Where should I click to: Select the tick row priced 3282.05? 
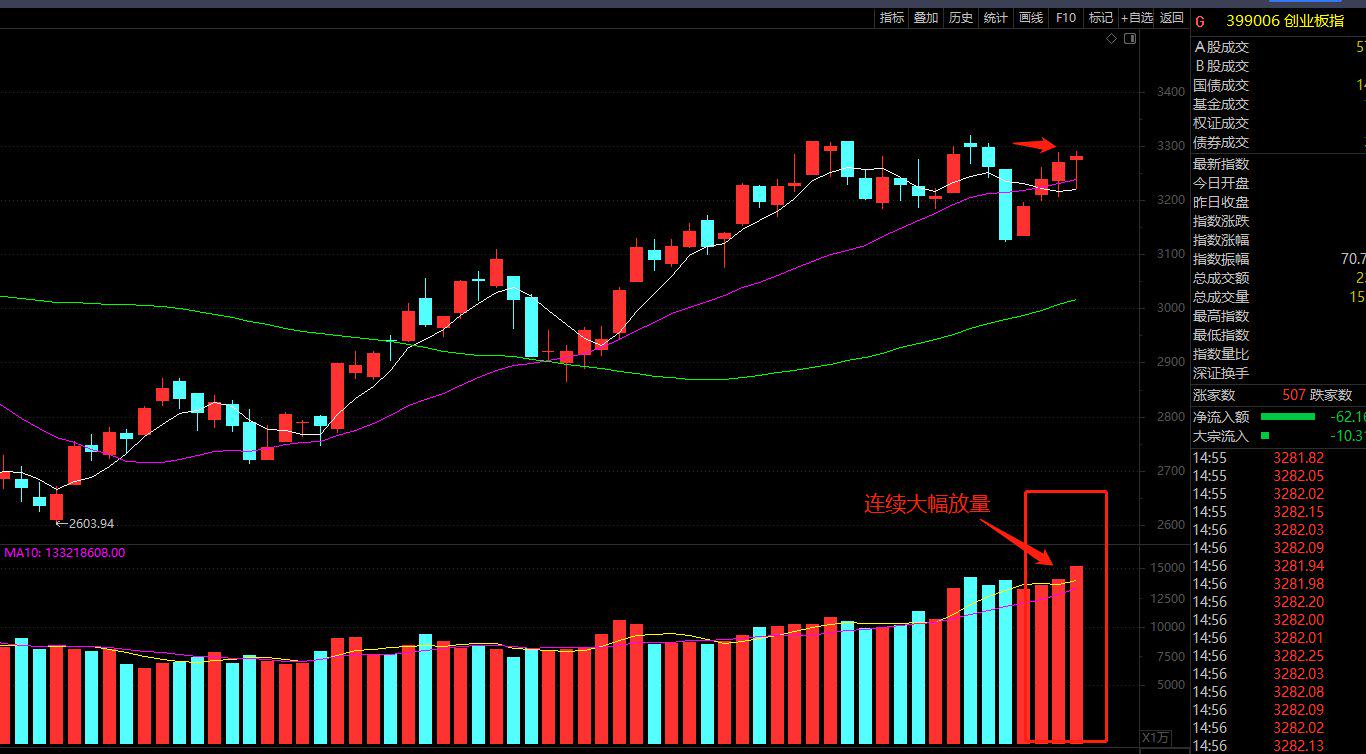coord(1278,476)
